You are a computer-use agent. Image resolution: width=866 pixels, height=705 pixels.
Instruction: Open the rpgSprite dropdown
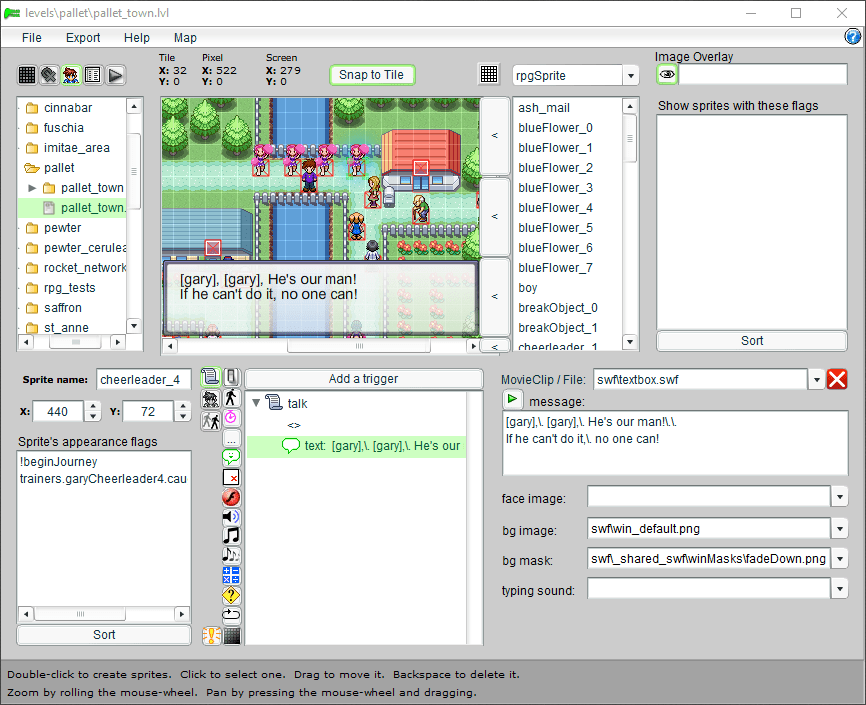[x=630, y=76]
